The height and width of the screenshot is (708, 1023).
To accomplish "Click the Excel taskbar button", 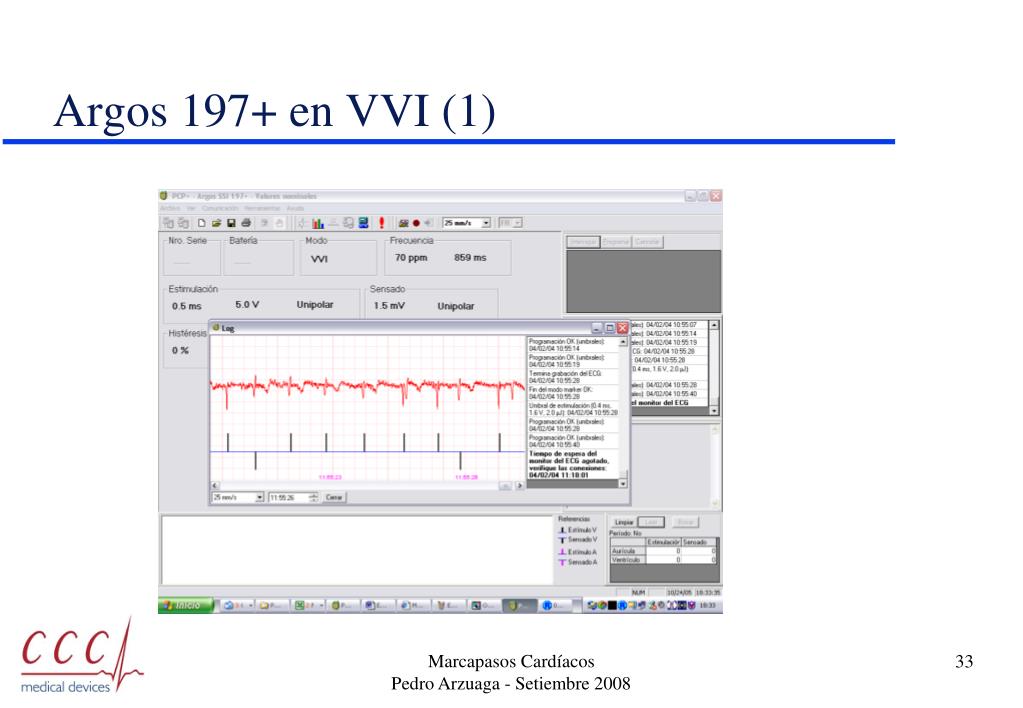I will 309,606.
